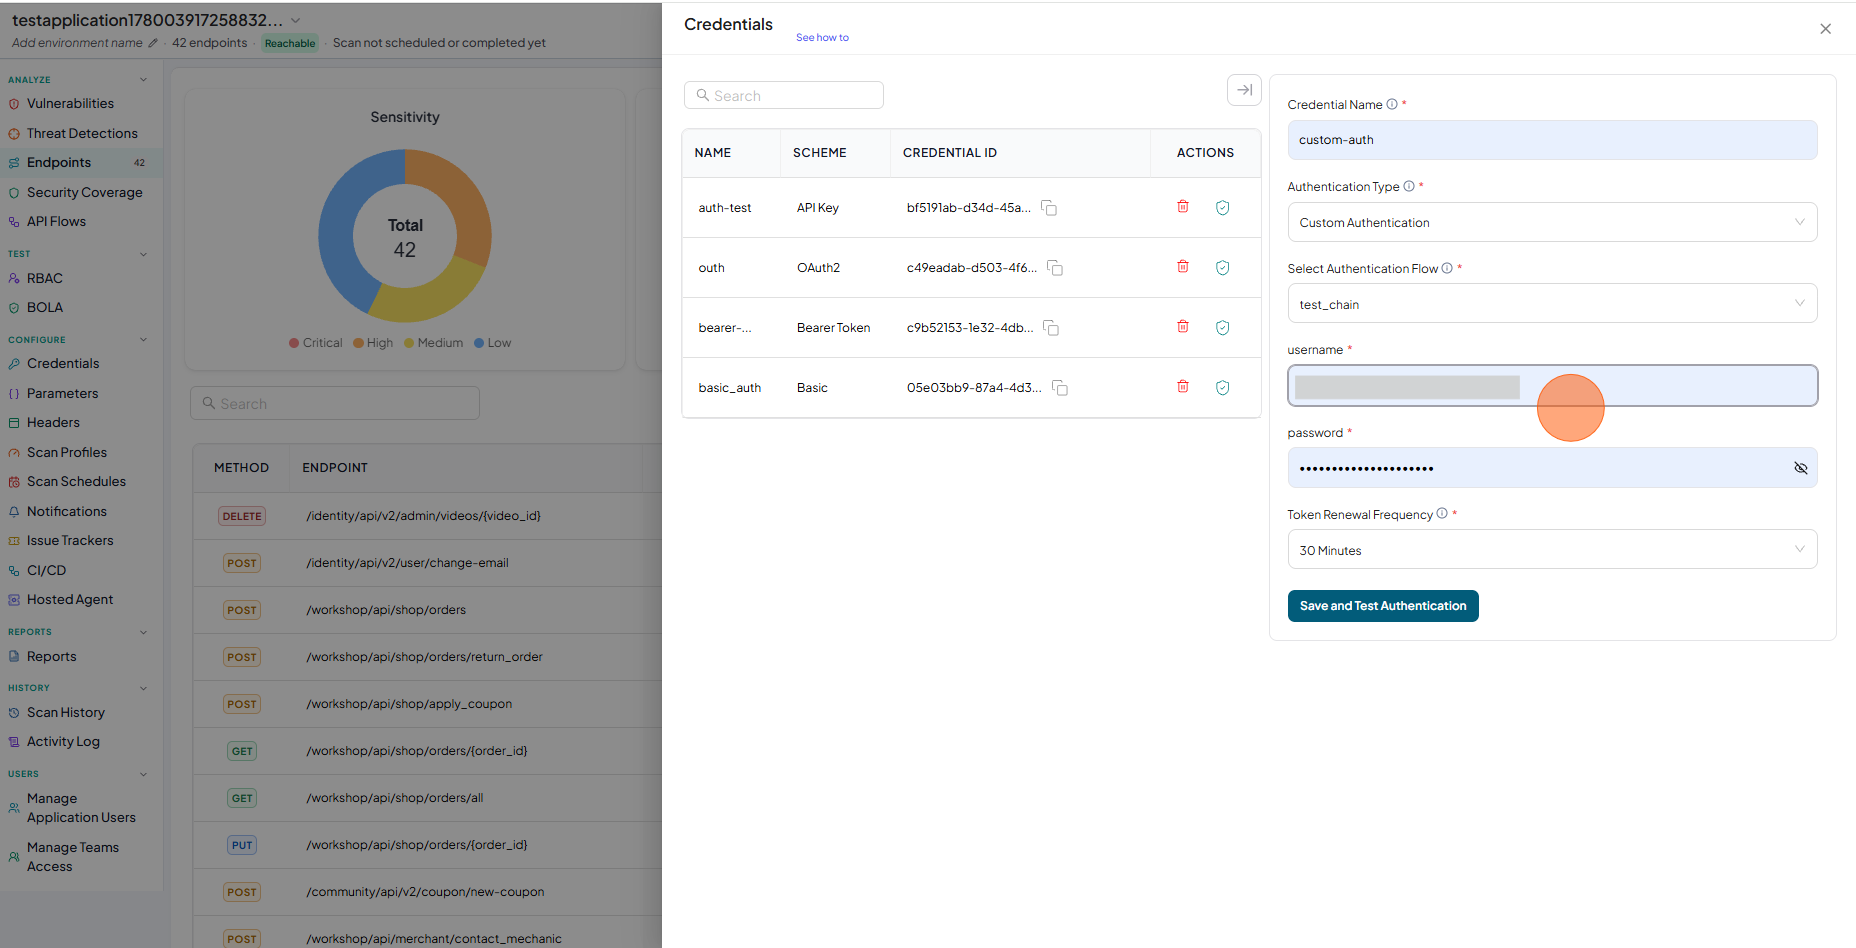
Task: Copy the outh credential ID
Action: click(1055, 268)
